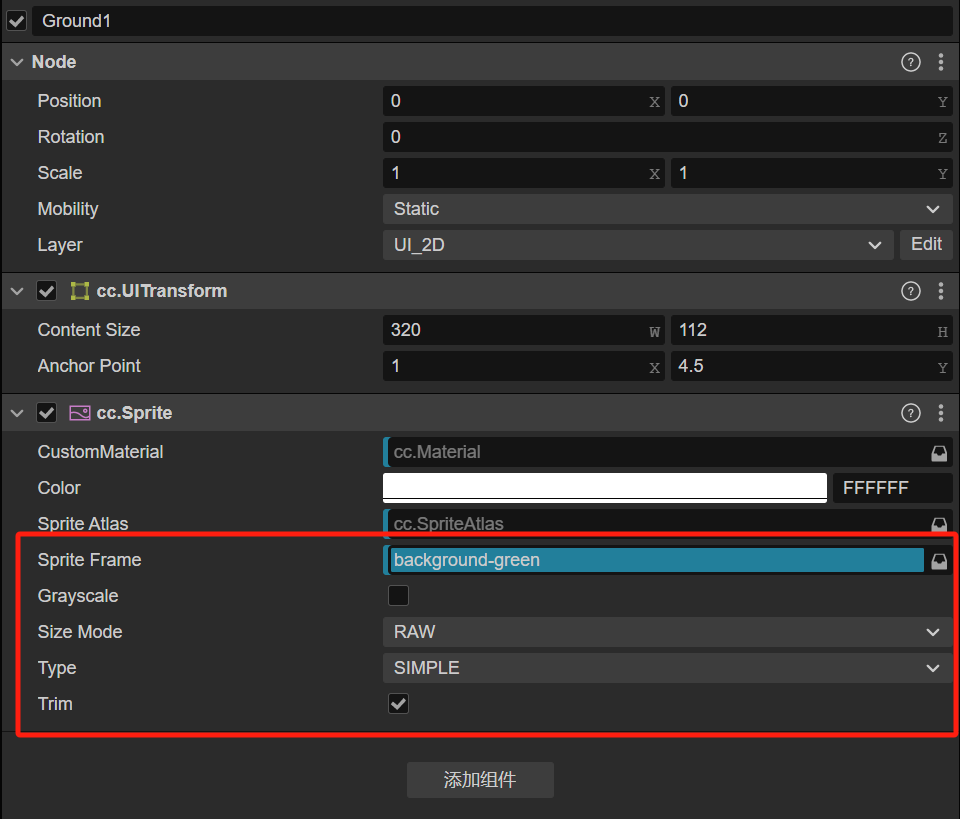Collapse the cc.UITransform section
This screenshot has width=960, height=819.
click(x=17, y=291)
